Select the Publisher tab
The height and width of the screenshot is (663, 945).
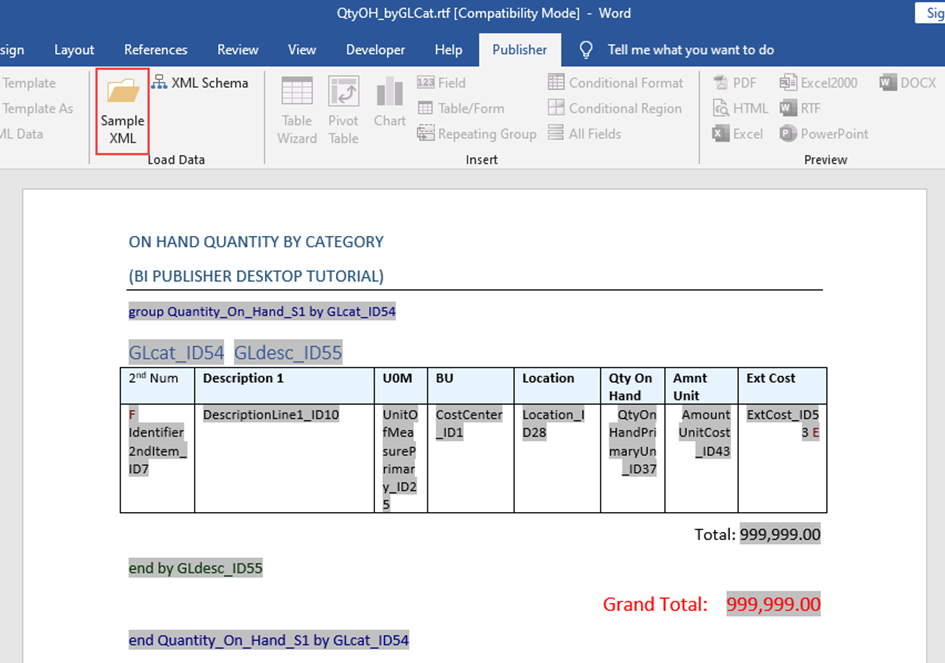point(520,50)
